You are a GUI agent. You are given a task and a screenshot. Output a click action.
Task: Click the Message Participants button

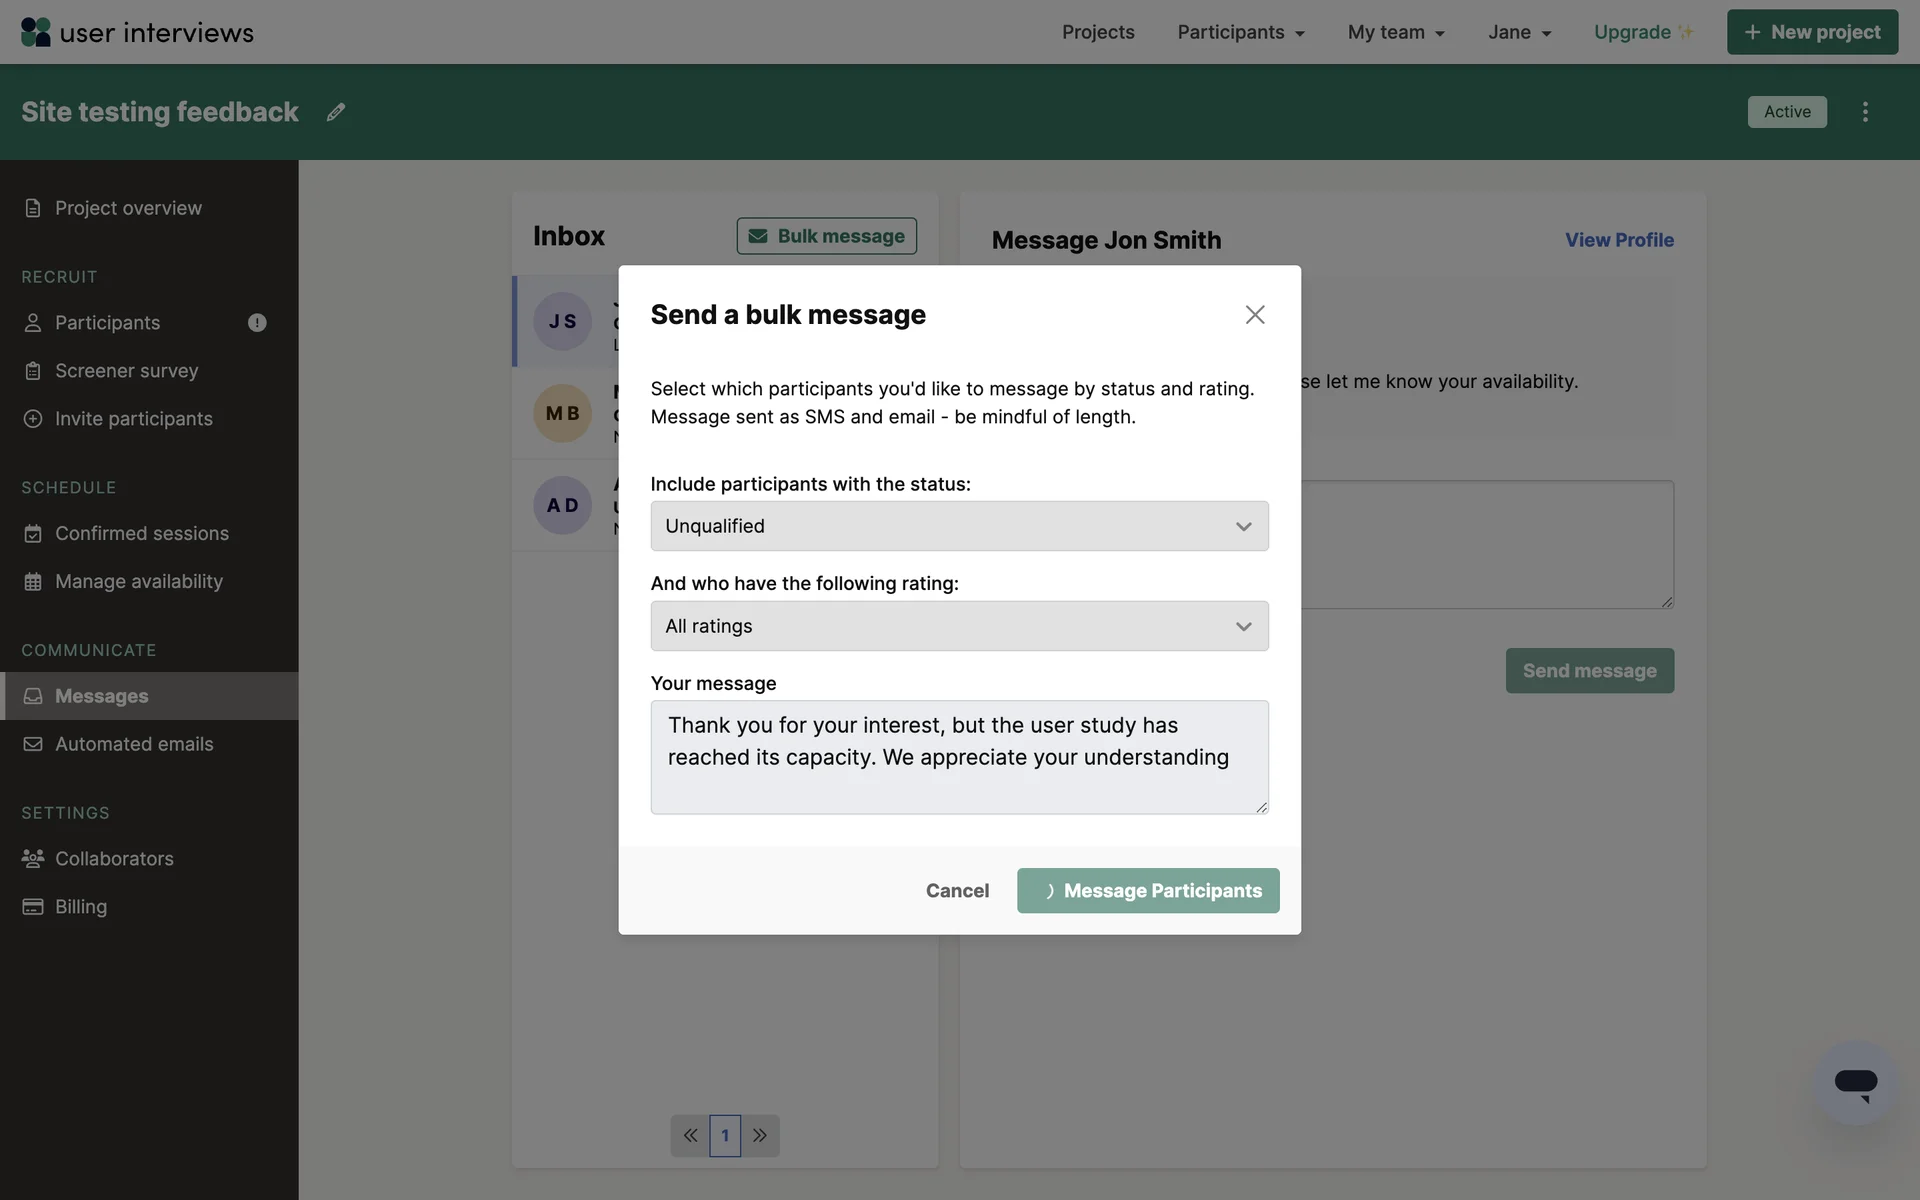[x=1148, y=890]
